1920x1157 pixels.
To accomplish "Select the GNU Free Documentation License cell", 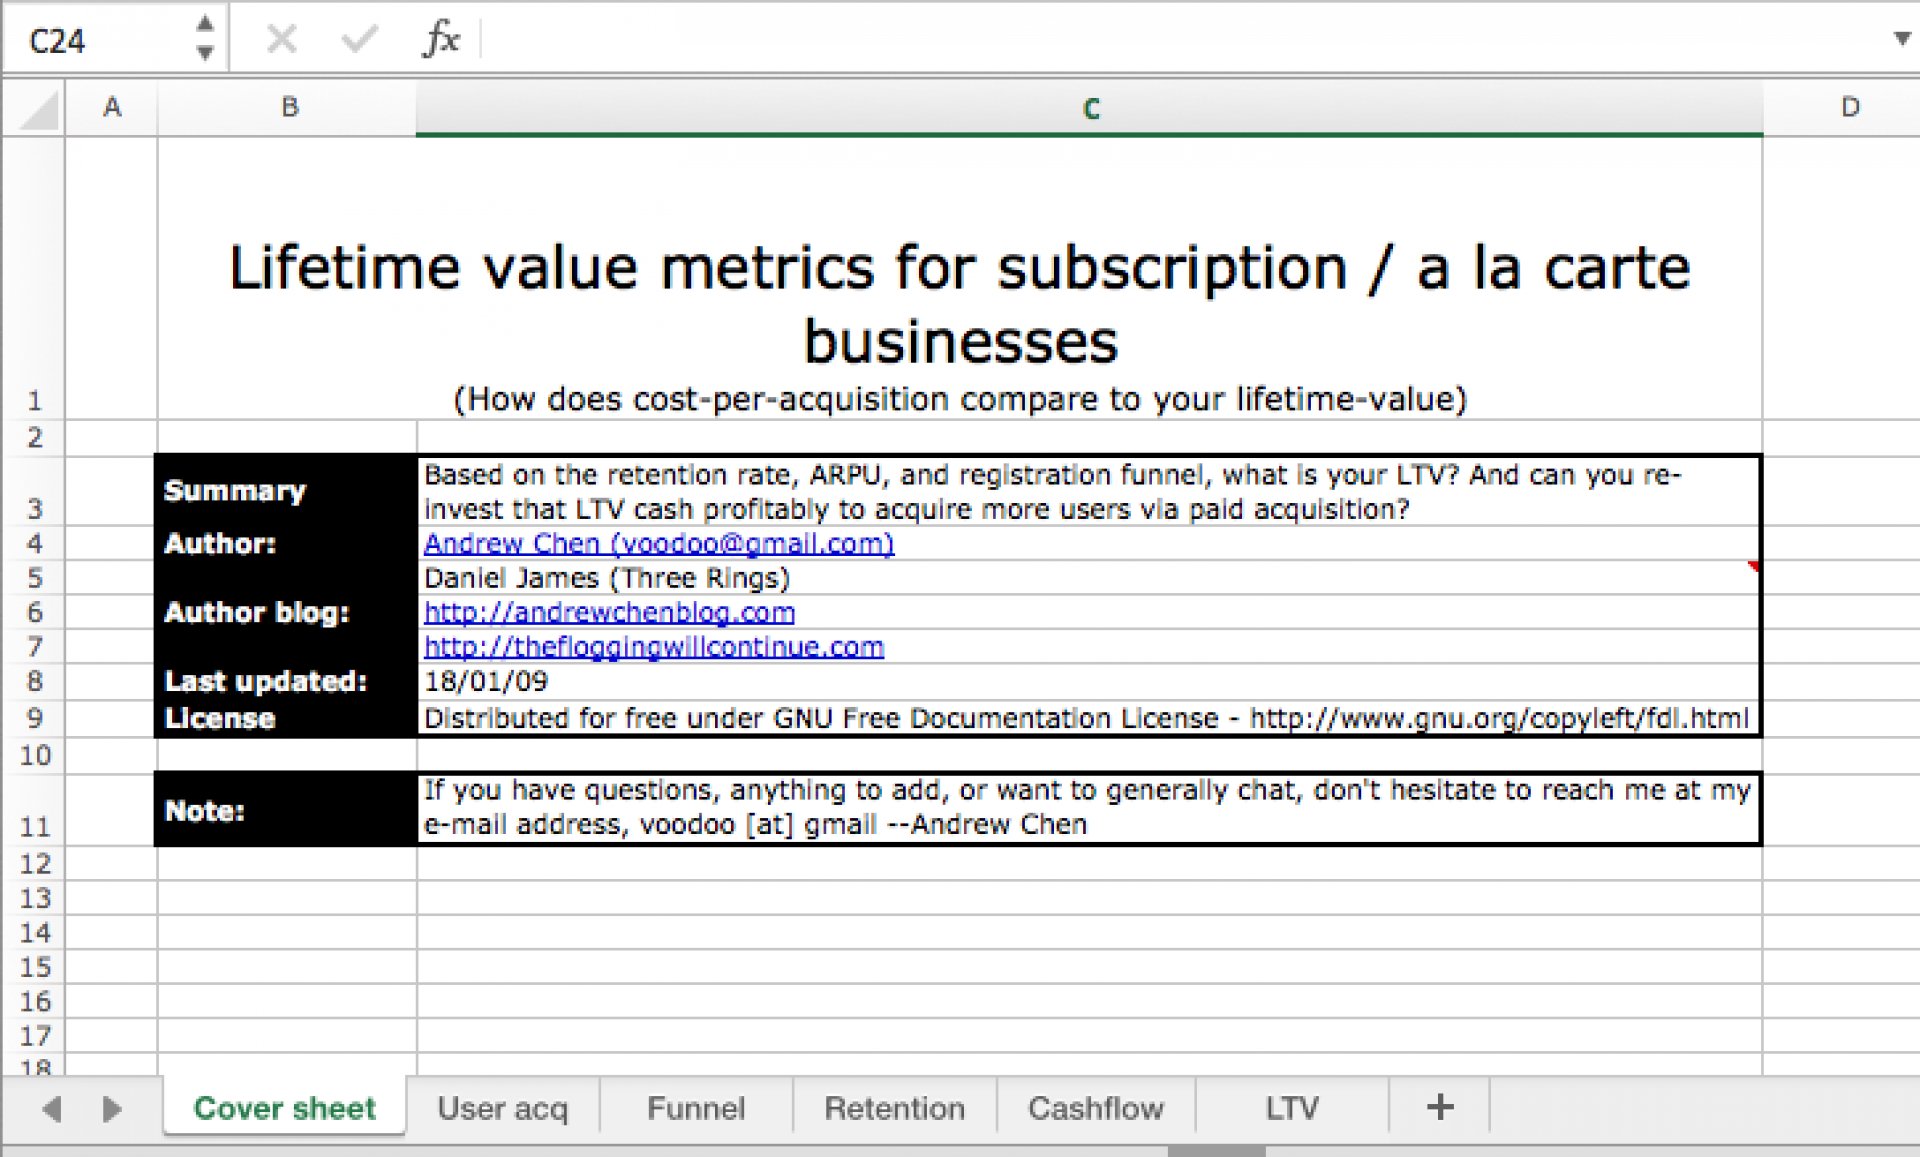I will 1088,718.
